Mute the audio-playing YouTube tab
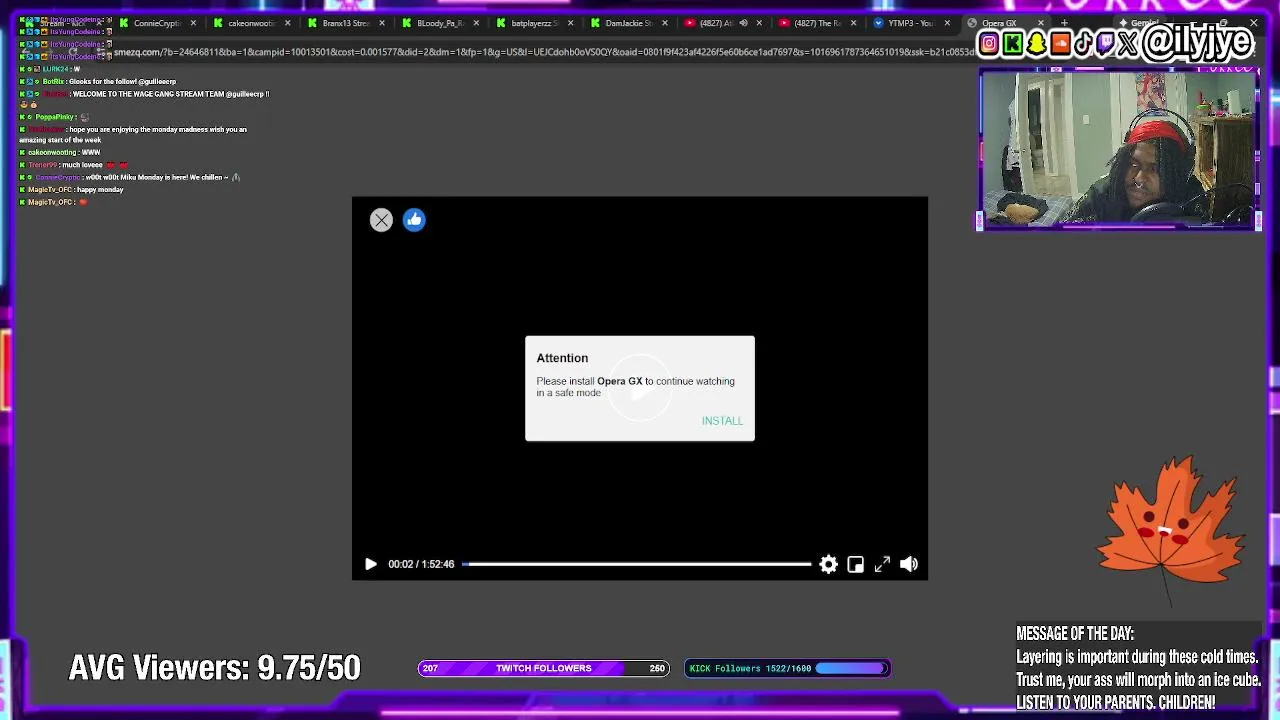Viewport: 1280px width, 720px height. (743, 23)
